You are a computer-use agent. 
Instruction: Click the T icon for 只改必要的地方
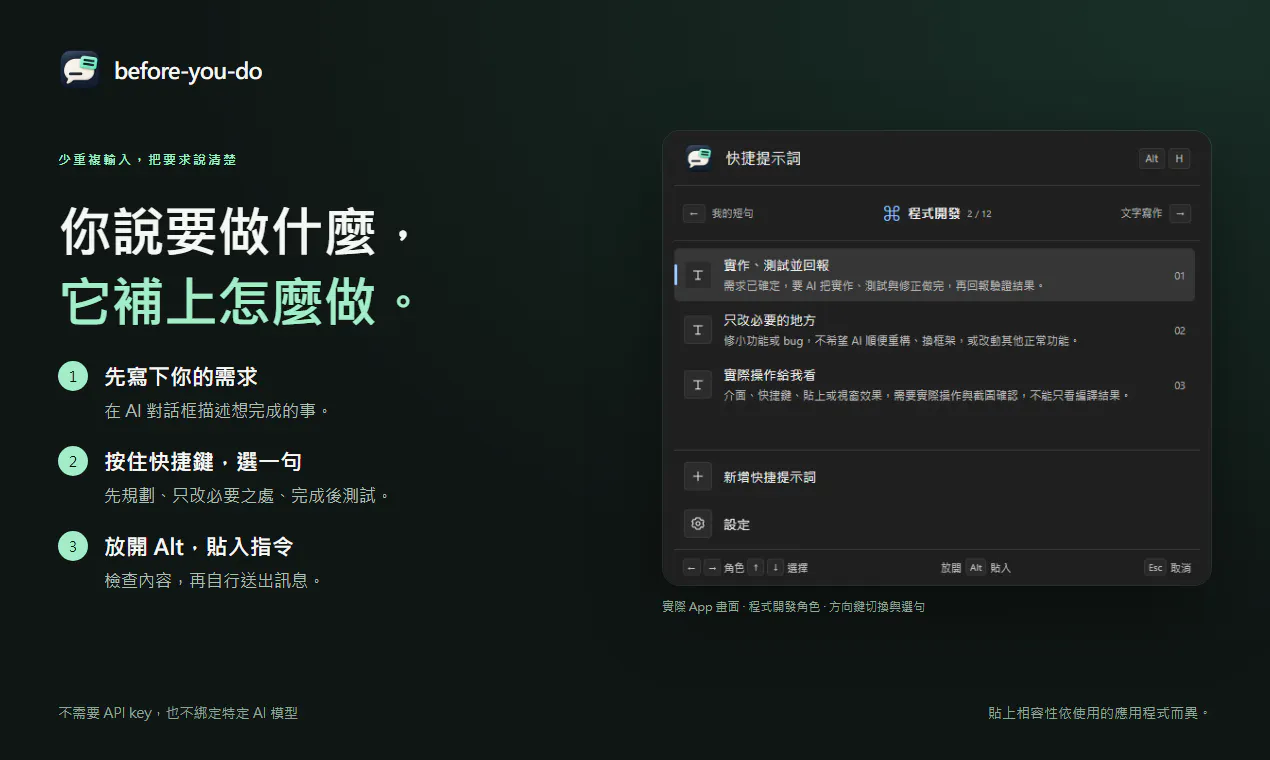[698, 330]
